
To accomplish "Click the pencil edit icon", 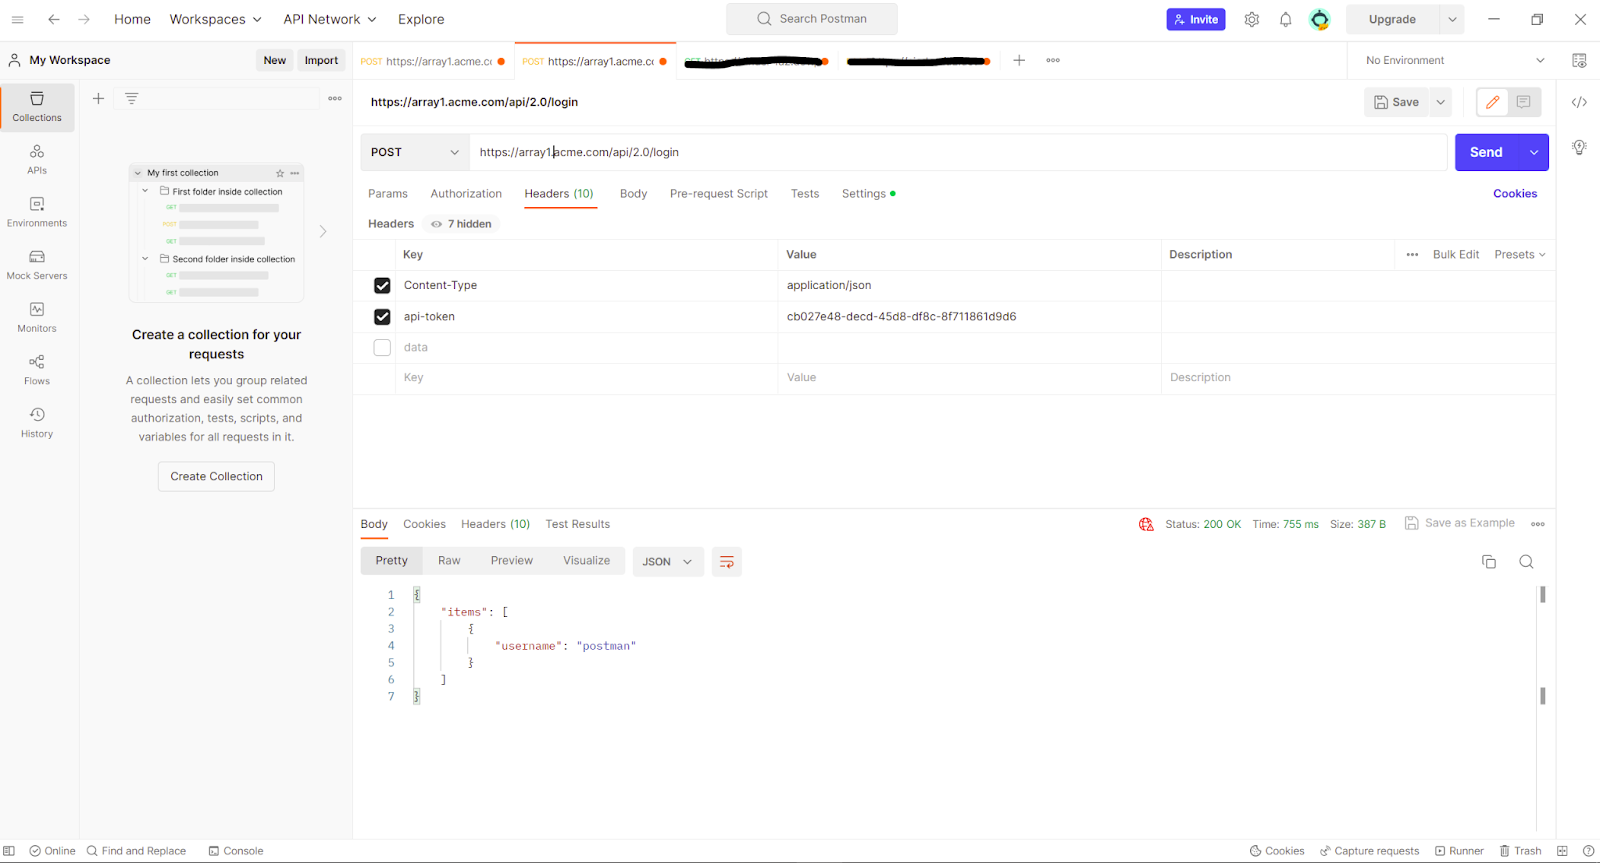I will point(1492,102).
